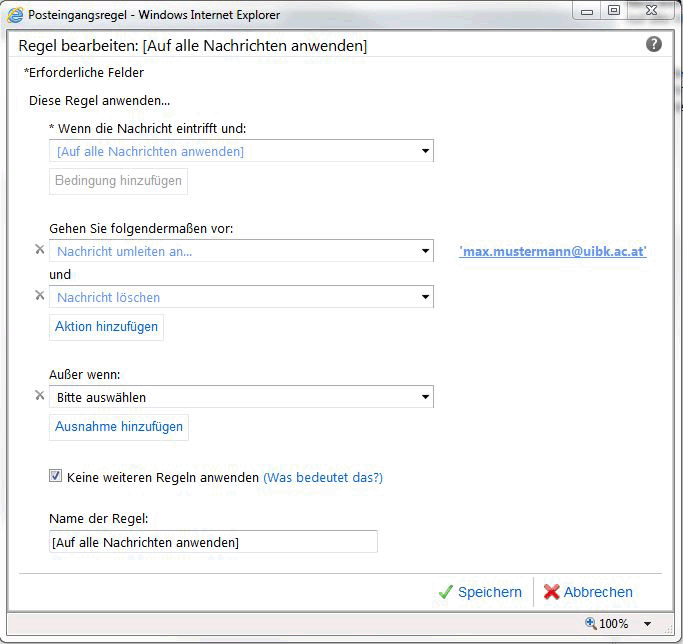Image resolution: width=683 pixels, height=644 pixels.
Task: Minimize the Posteingangsregel window
Action: click(x=587, y=11)
